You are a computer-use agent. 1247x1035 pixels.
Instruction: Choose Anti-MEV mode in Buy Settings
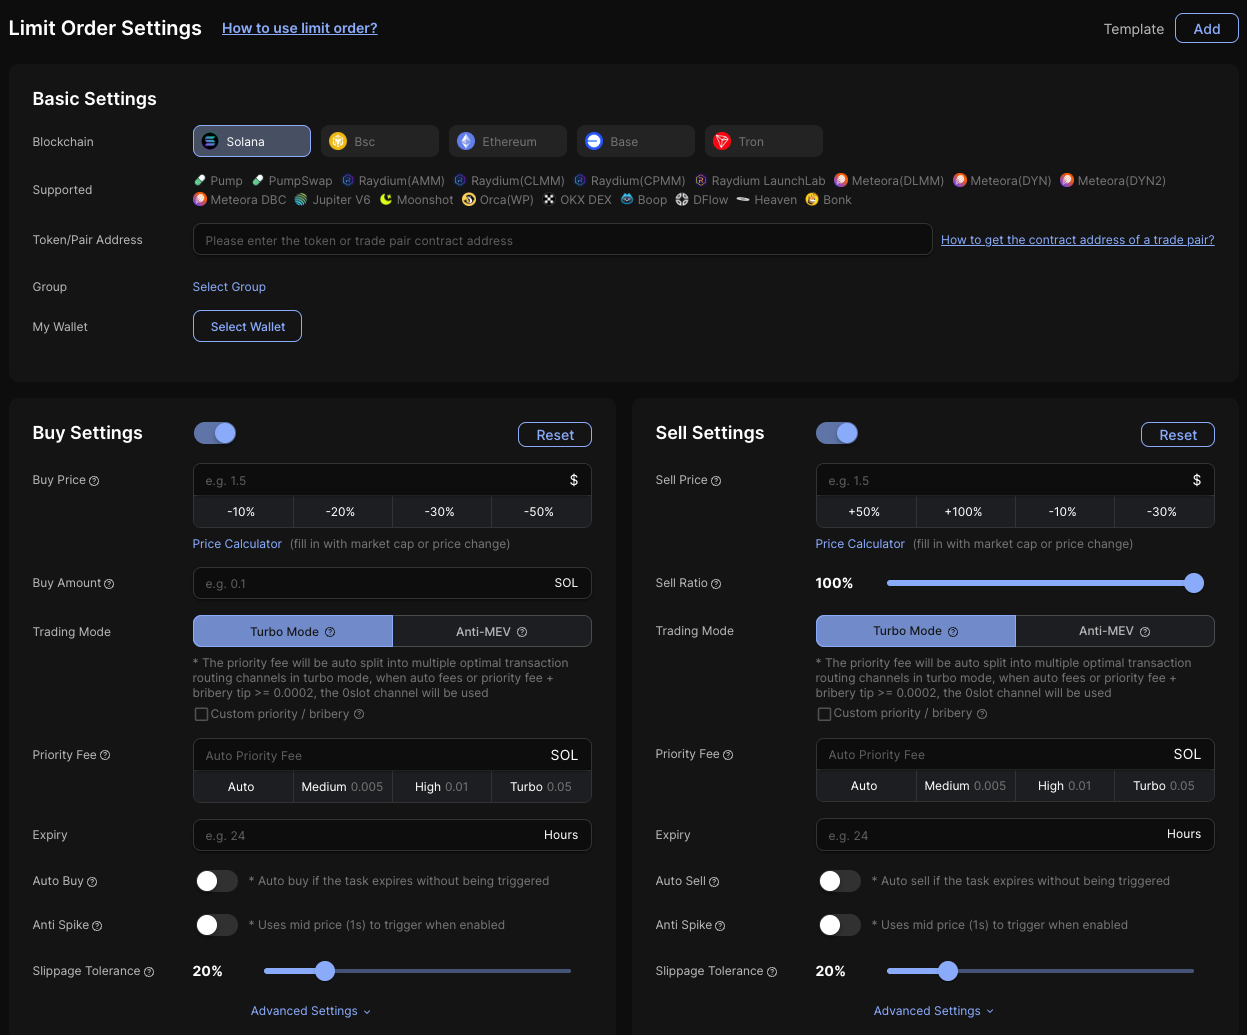[492, 632]
